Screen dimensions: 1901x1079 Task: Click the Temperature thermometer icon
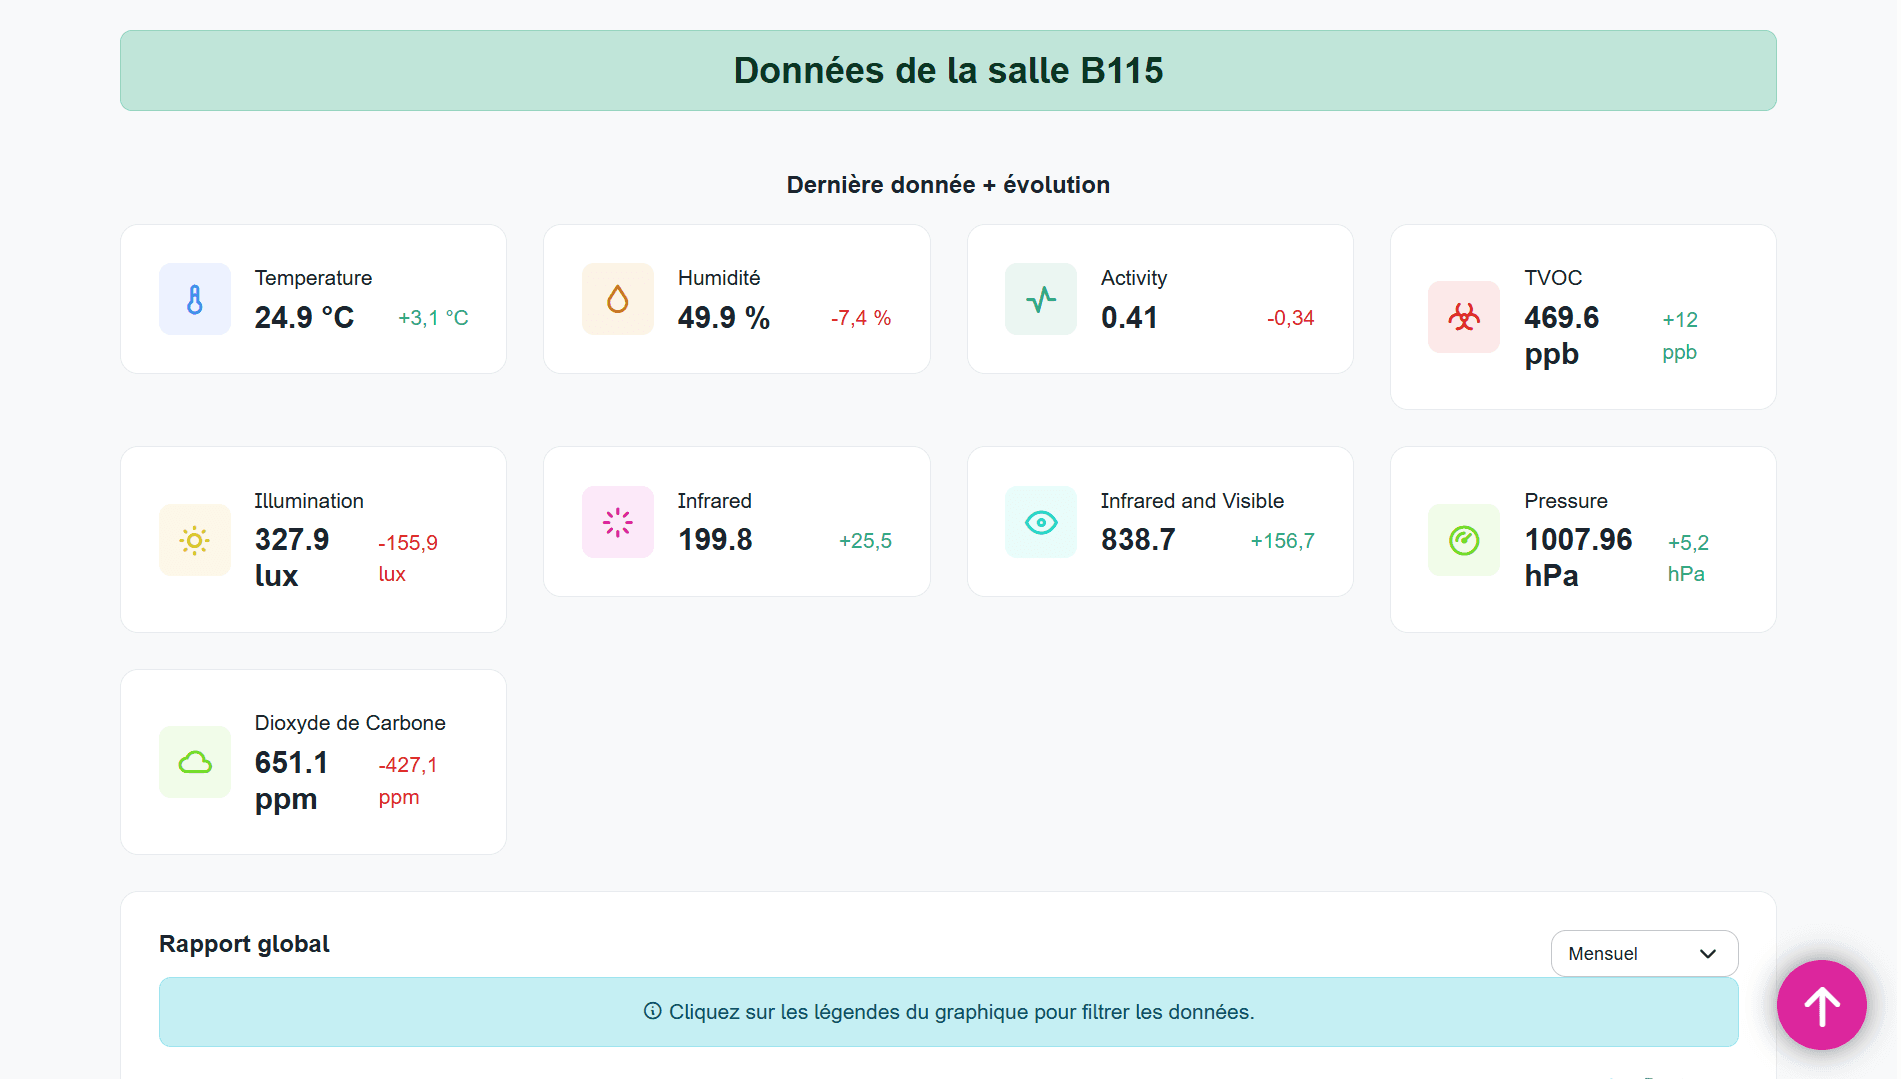(194, 298)
